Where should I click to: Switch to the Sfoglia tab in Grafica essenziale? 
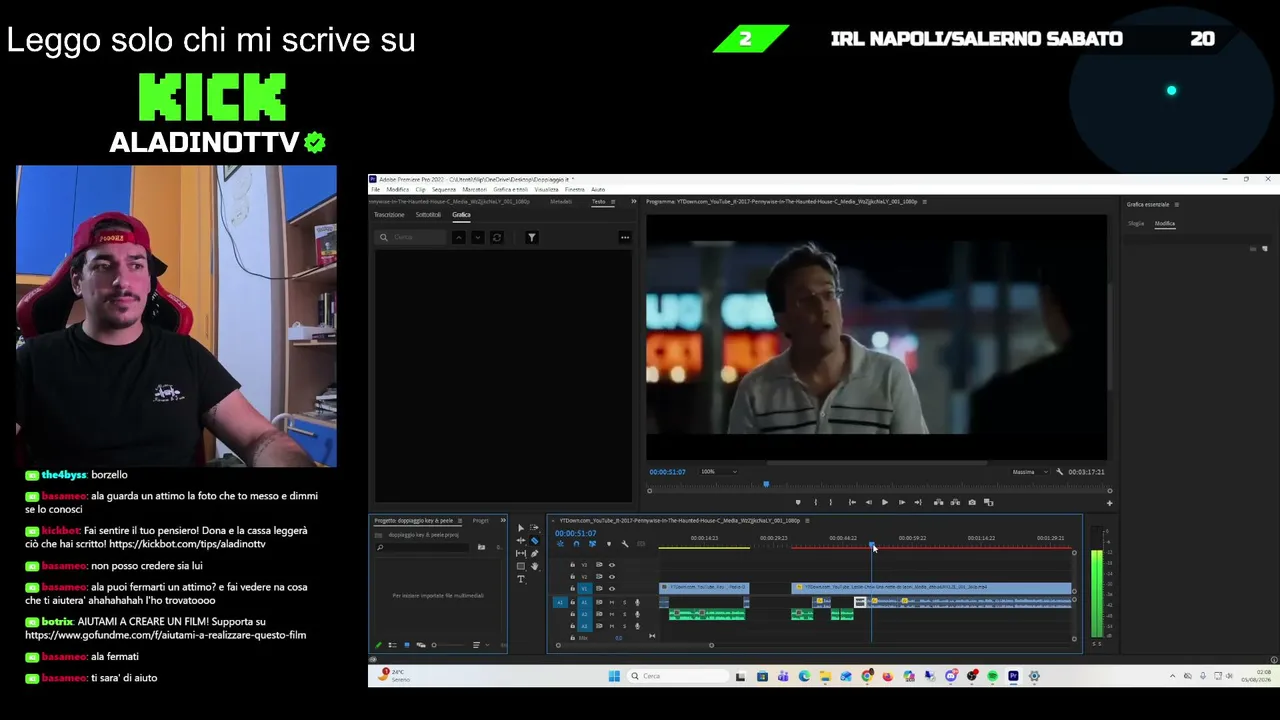pyautogui.click(x=1136, y=224)
